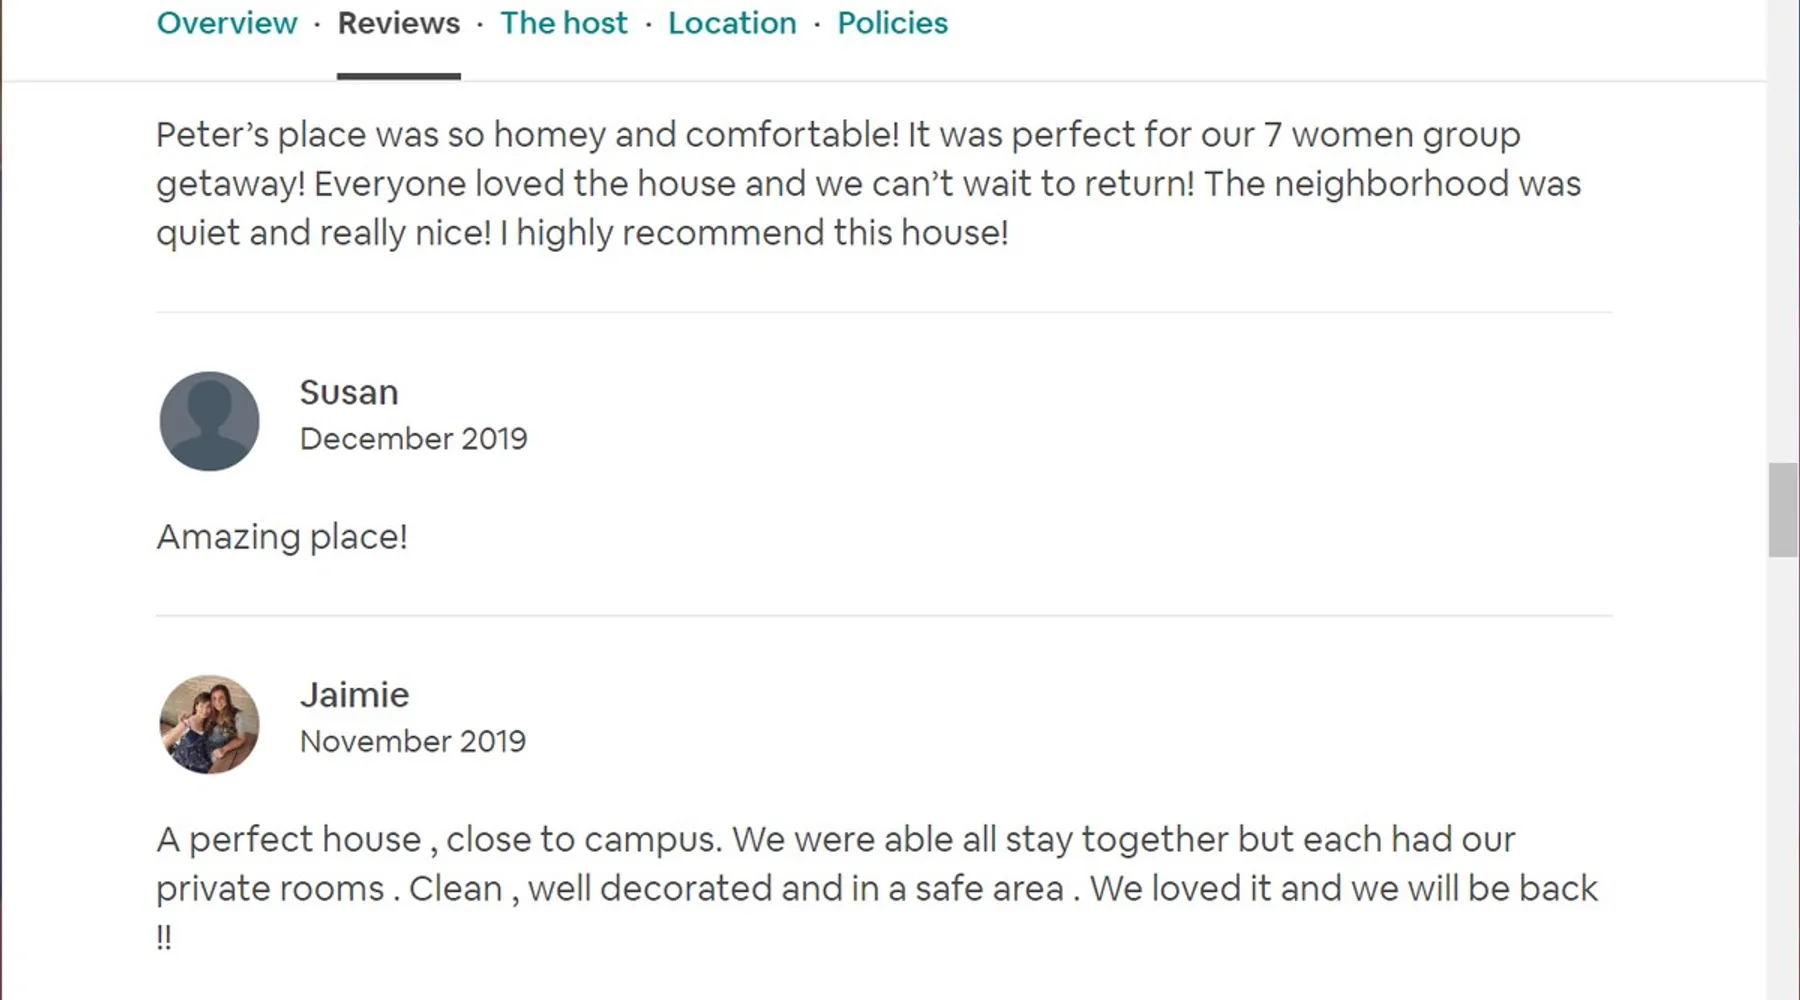
Task: Click the November 2019 review date
Action: coord(412,742)
